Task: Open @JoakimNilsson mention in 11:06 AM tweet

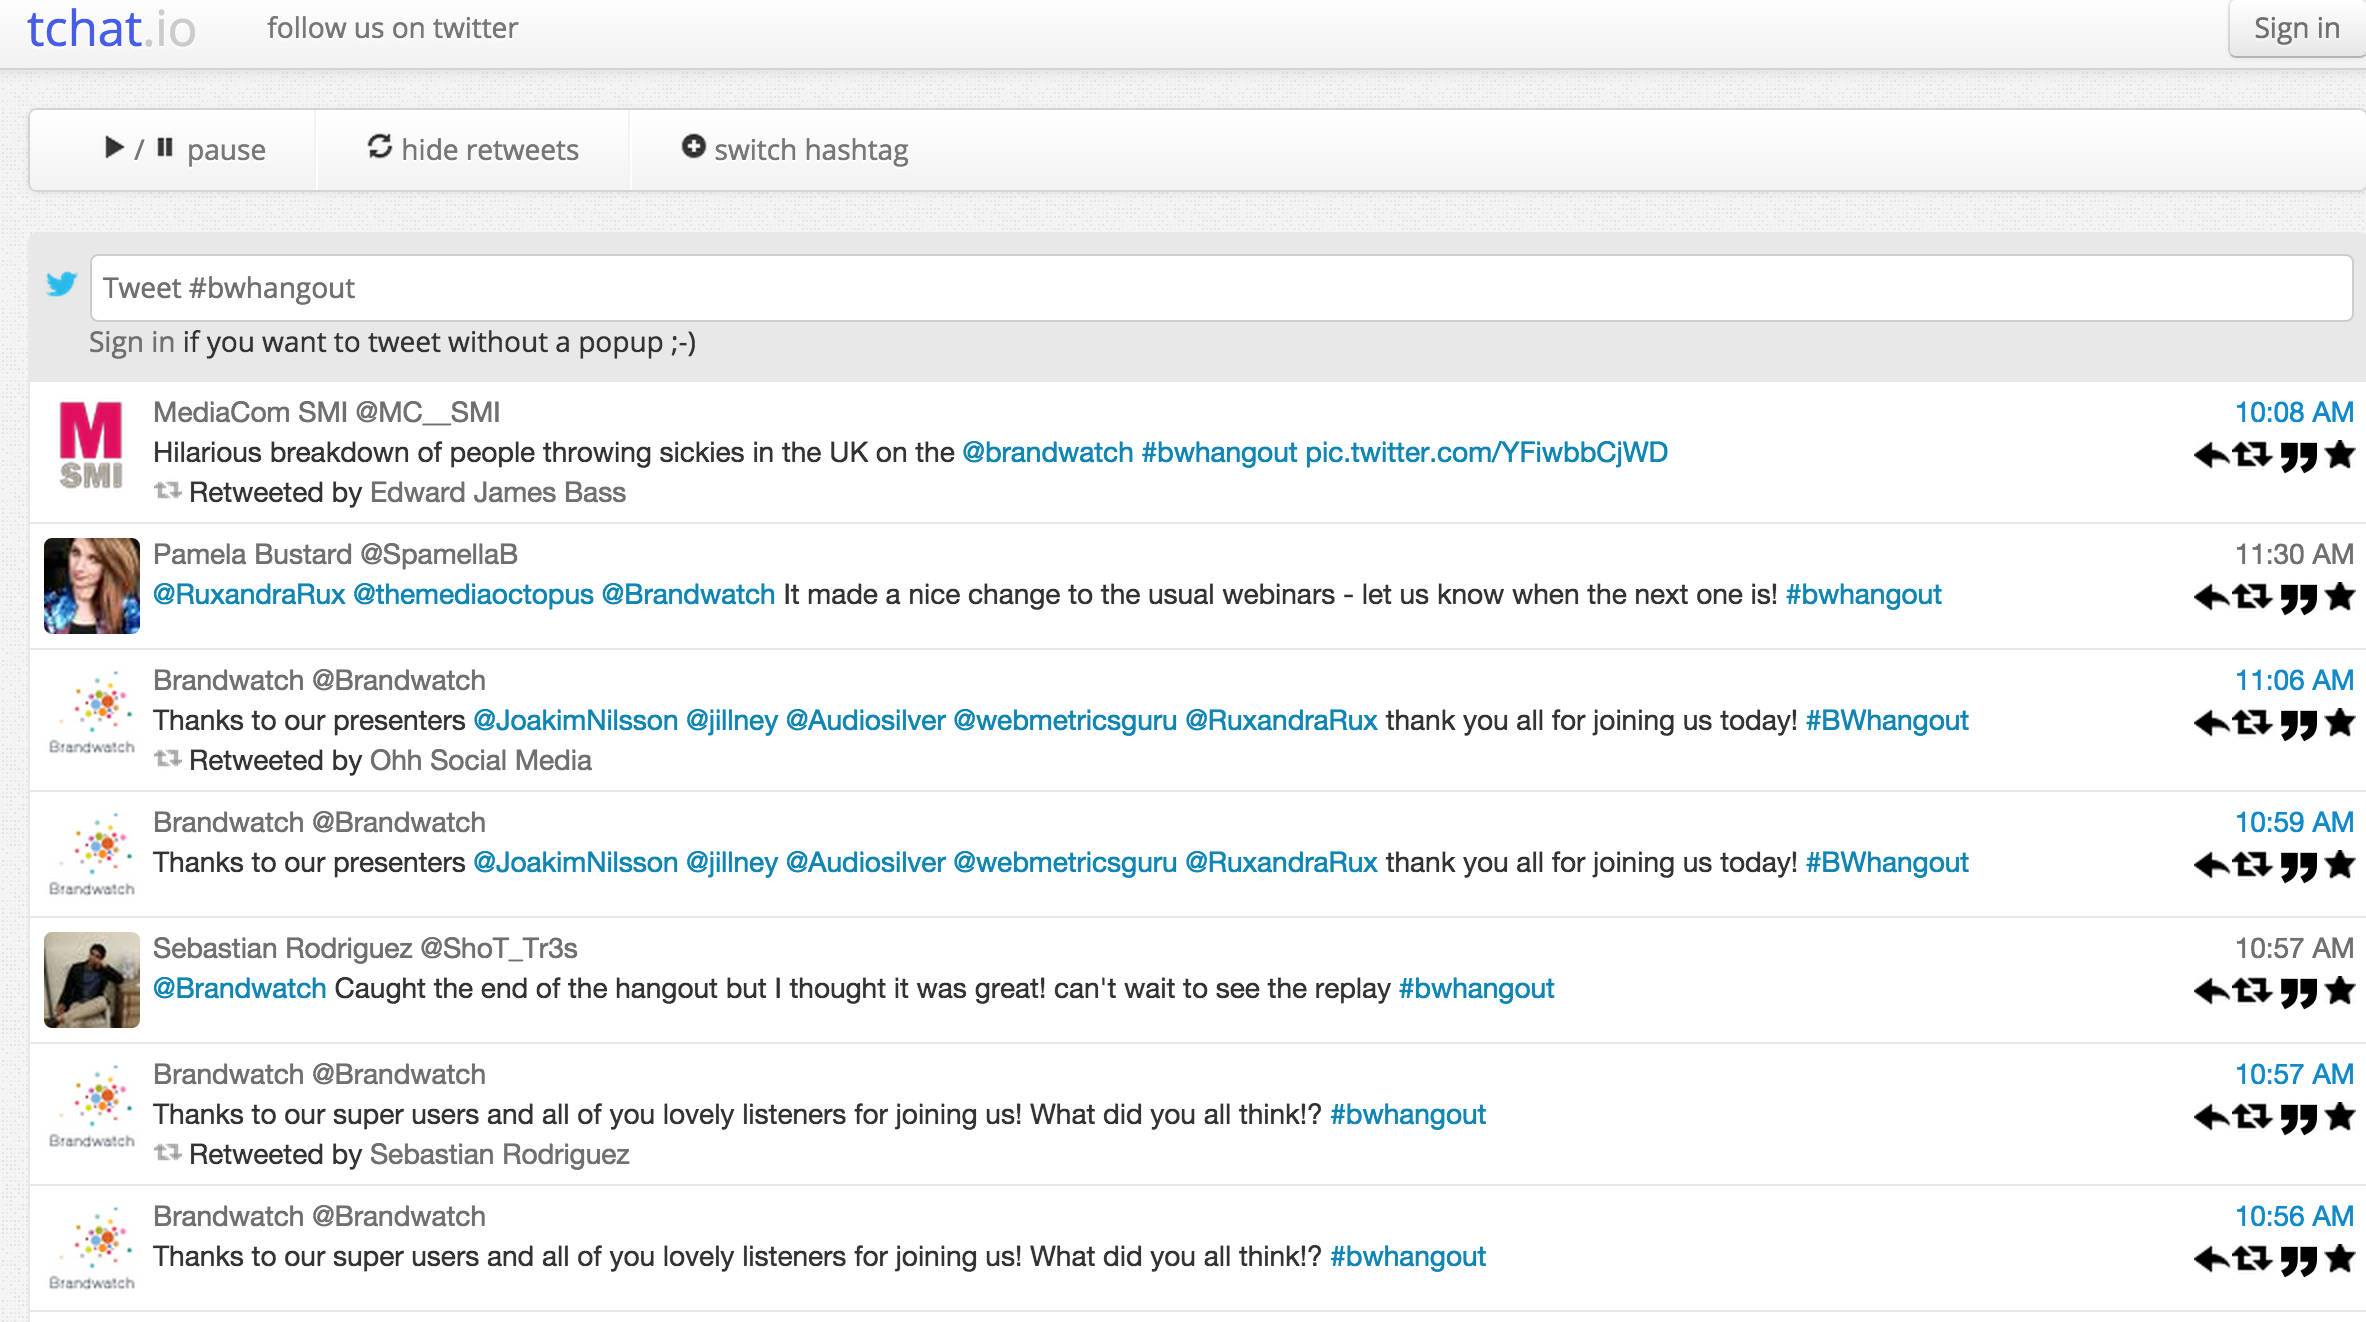Action: point(575,720)
